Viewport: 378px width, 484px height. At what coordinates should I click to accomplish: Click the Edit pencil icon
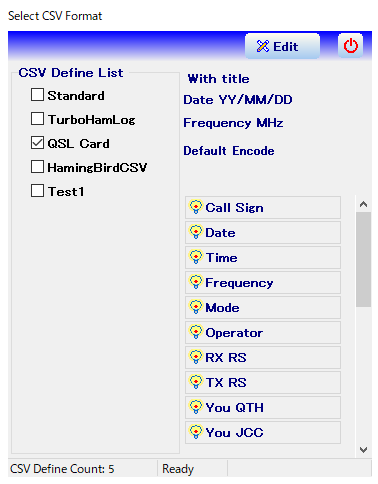[x=263, y=46]
